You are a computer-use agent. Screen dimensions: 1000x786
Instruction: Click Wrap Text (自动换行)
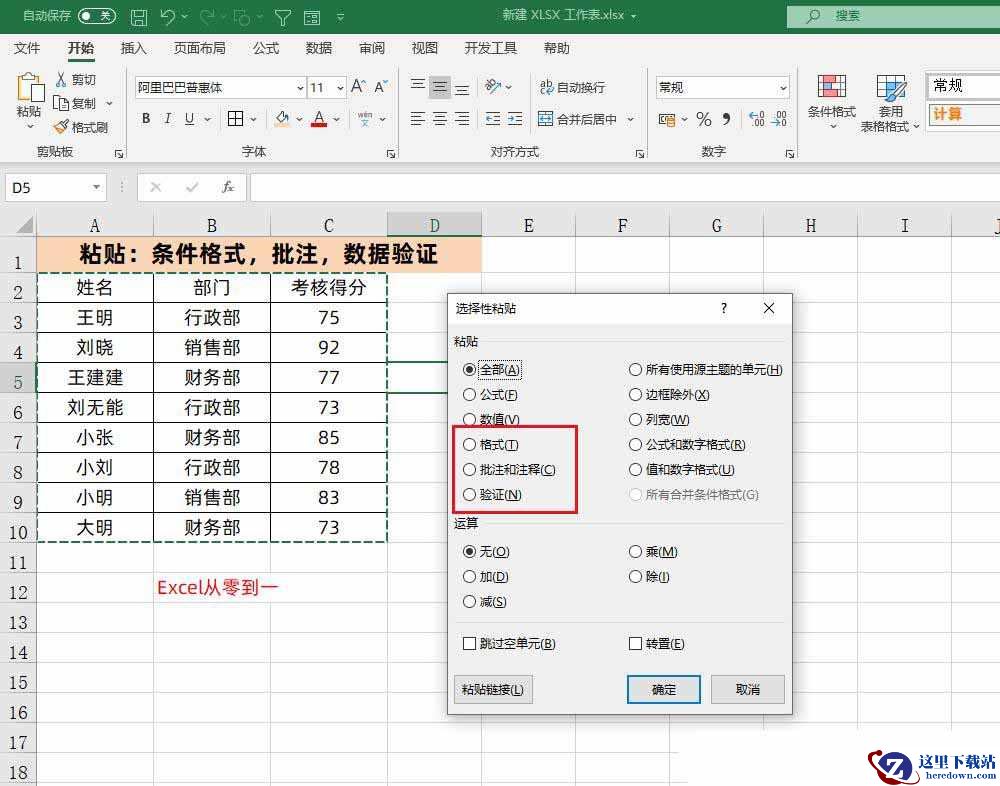click(x=572, y=87)
